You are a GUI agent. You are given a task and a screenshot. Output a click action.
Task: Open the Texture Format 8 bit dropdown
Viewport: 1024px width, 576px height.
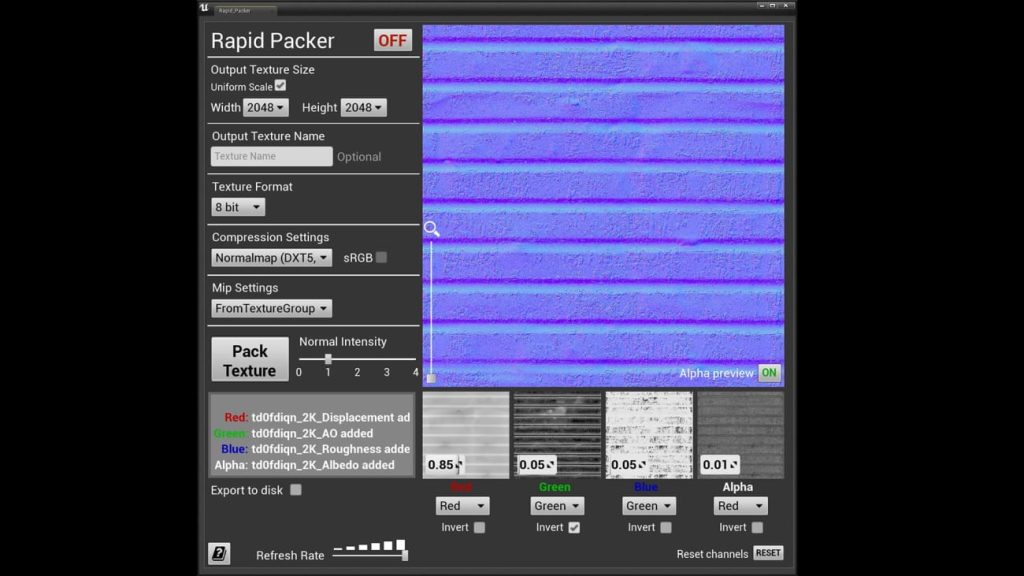point(238,207)
